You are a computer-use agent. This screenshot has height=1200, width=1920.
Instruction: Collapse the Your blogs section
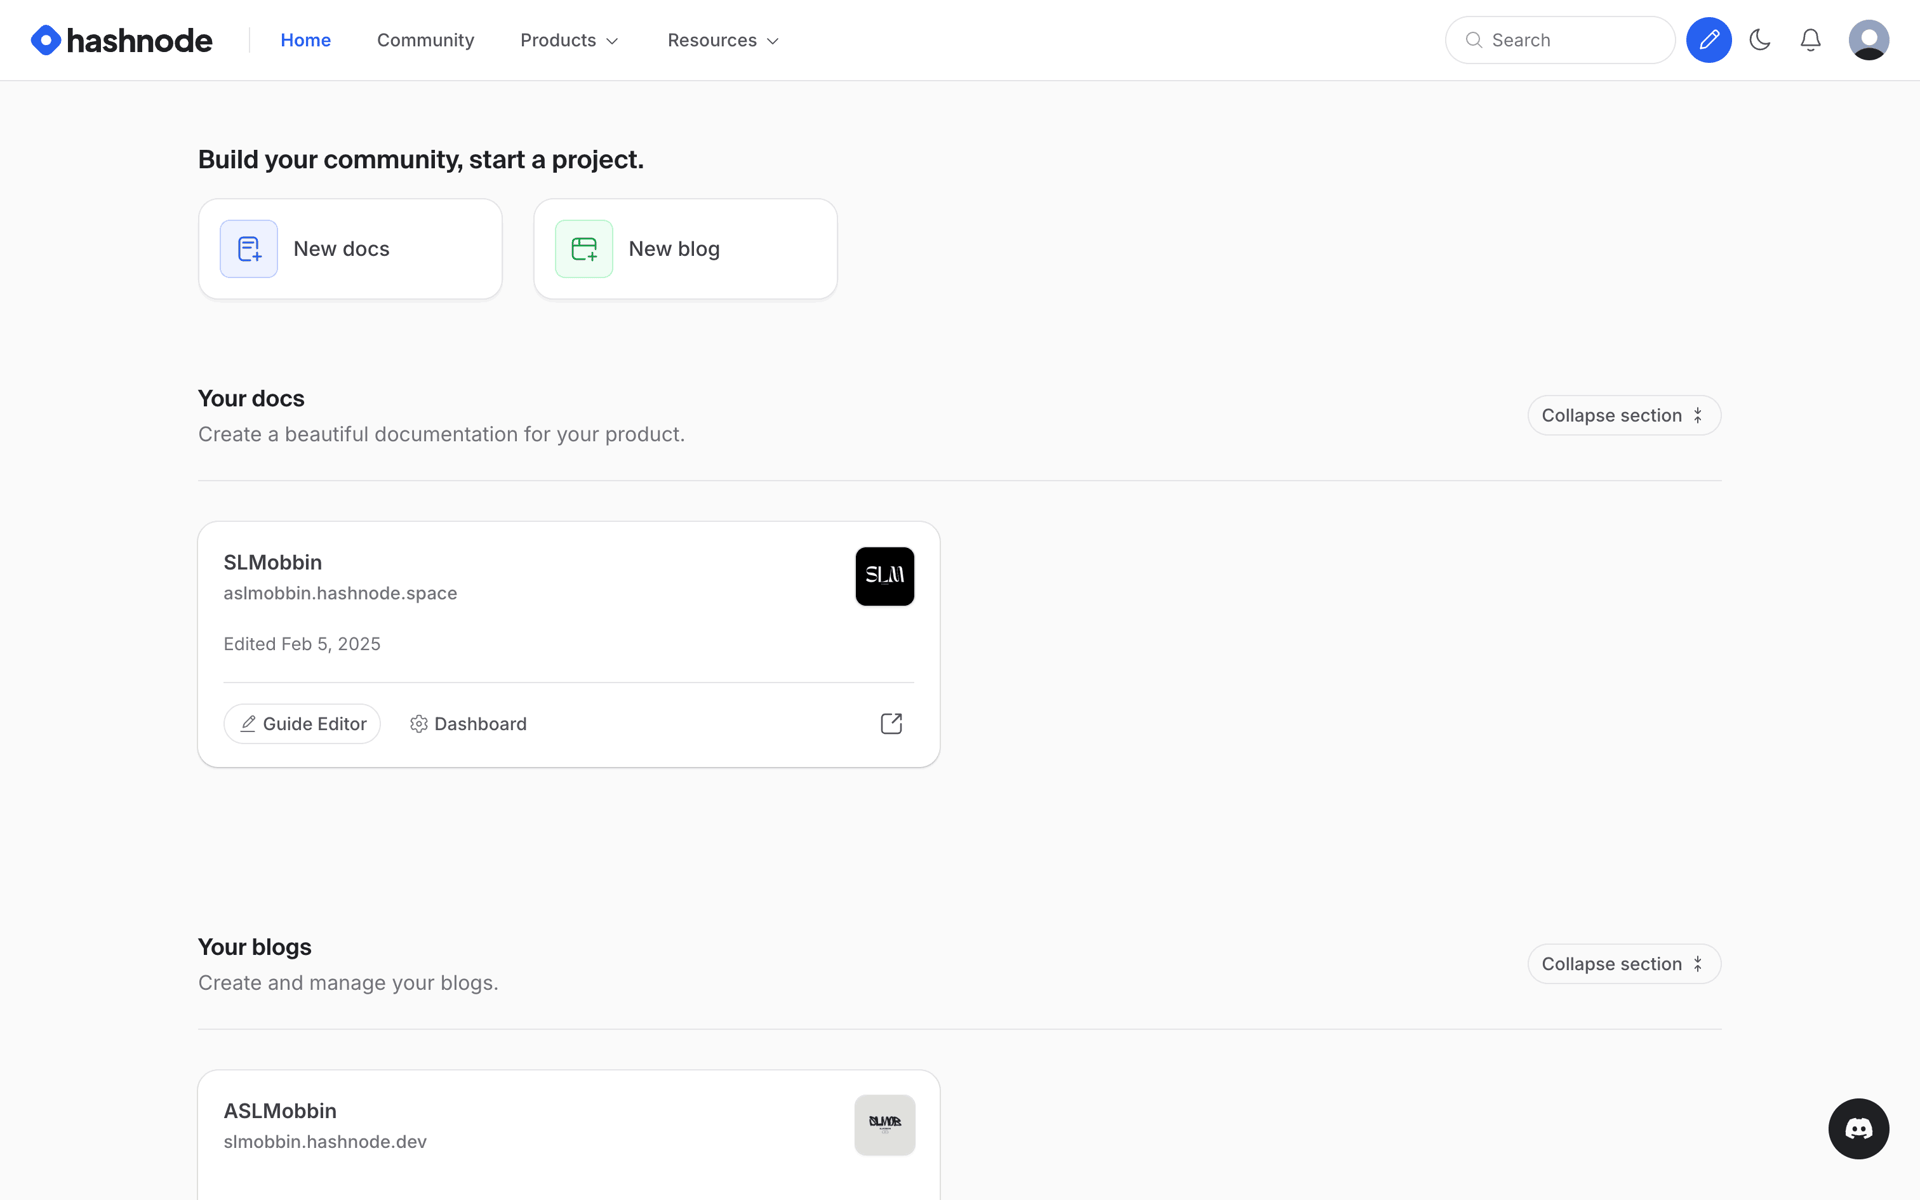pyautogui.click(x=1624, y=964)
